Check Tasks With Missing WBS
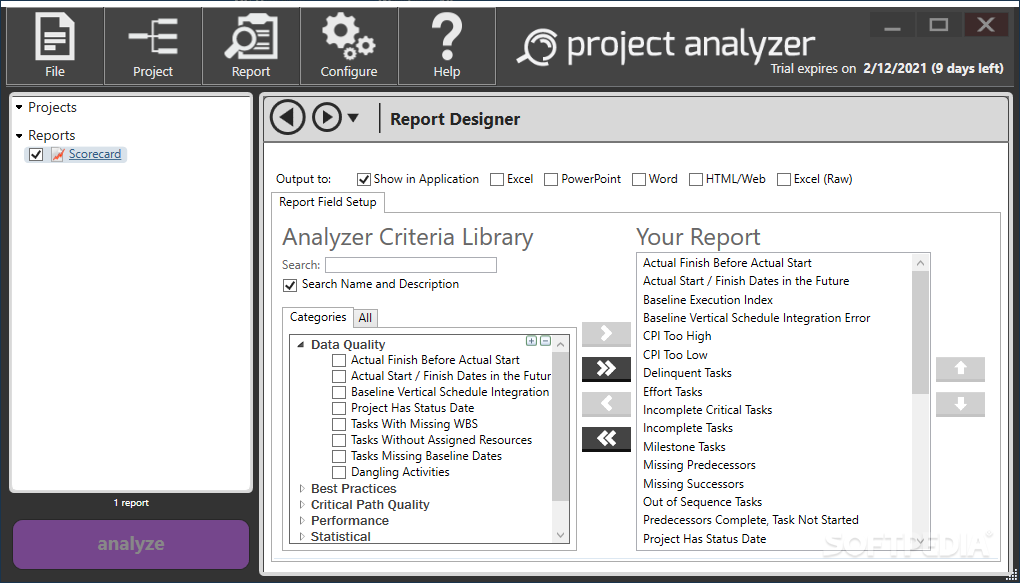 [x=339, y=424]
